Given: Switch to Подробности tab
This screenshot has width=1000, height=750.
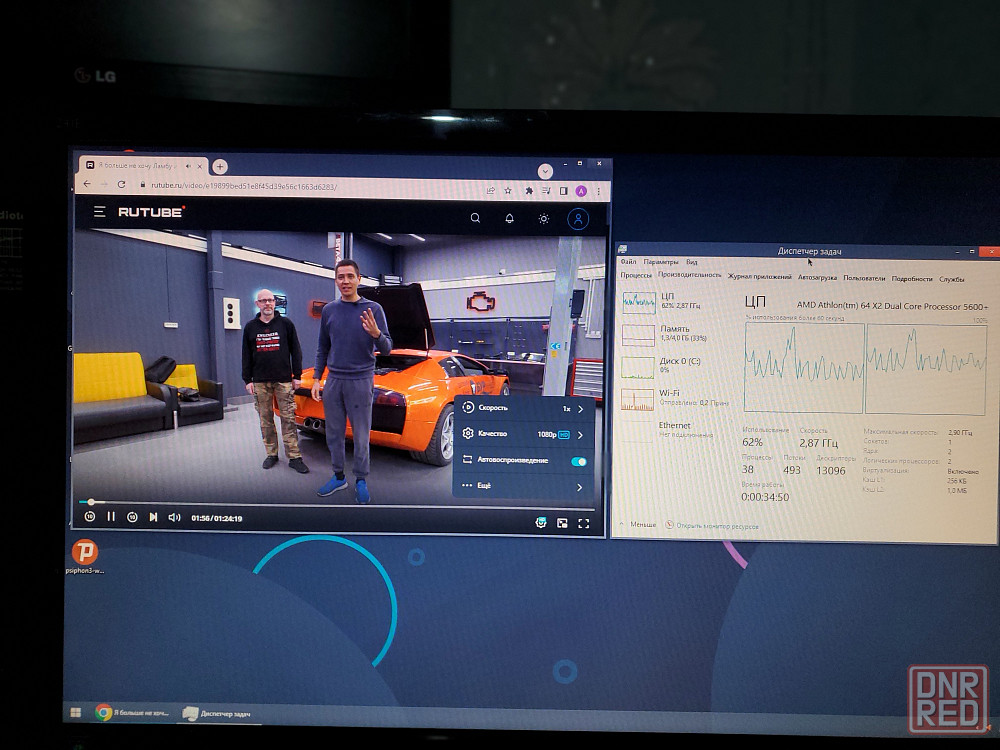Looking at the screenshot, I should [x=912, y=279].
